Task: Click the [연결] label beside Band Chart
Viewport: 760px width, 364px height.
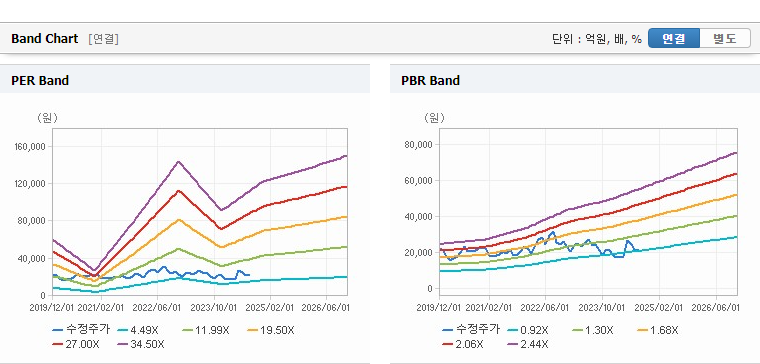Action: click(x=103, y=39)
